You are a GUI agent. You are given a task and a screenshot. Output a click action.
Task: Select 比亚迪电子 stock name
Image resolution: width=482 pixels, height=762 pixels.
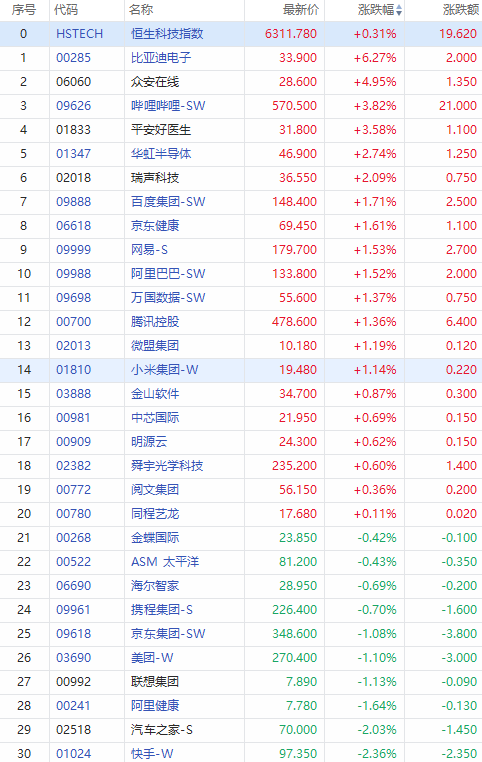161,58
